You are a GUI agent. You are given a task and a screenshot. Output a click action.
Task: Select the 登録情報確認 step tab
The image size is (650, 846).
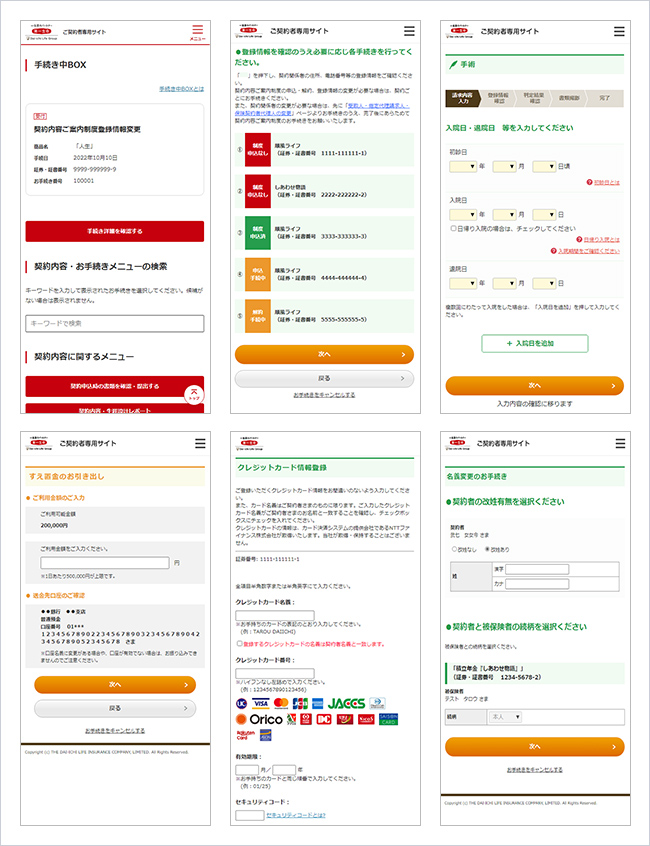497,98
